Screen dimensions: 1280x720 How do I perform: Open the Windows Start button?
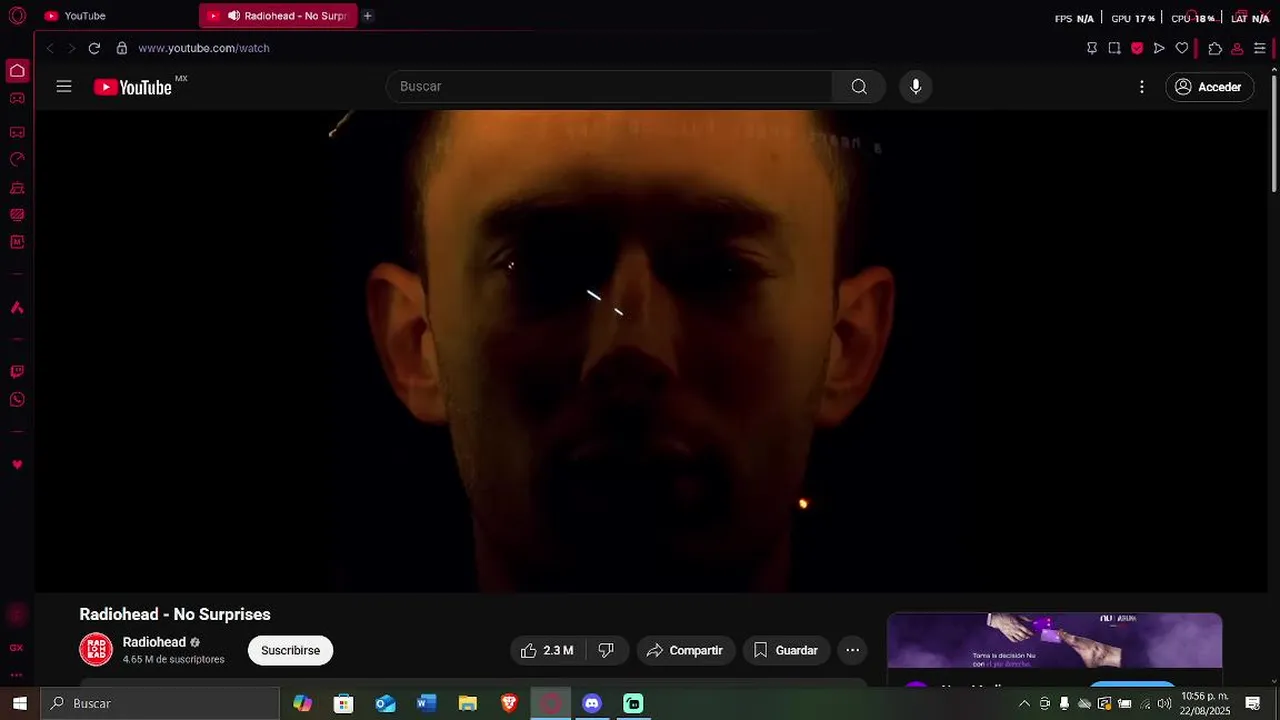click(19, 703)
